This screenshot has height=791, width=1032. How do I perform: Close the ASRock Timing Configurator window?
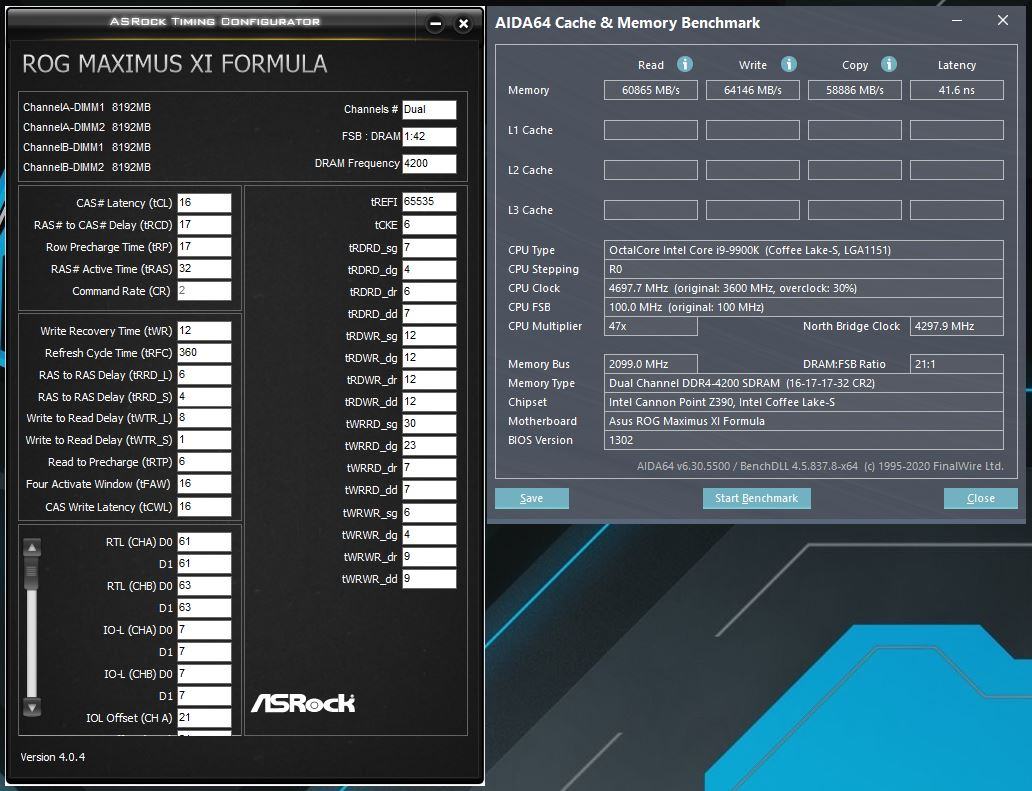click(x=463, y=24)
